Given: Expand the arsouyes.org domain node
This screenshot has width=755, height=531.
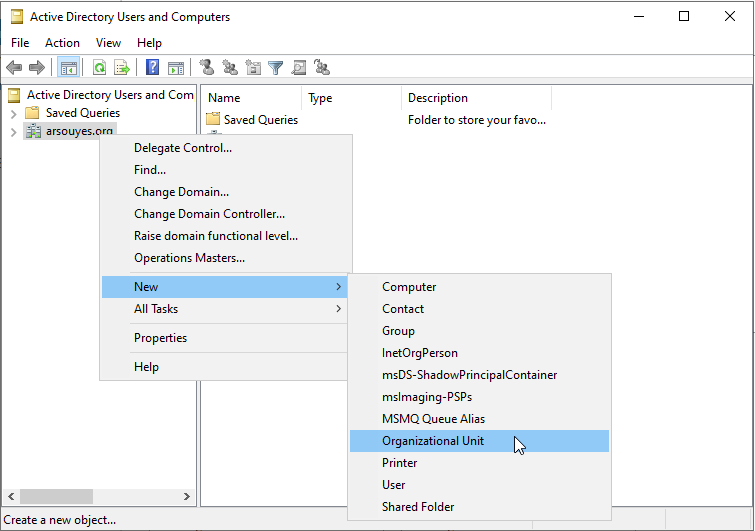Looking at the screenshot, I should coord(13,131).
